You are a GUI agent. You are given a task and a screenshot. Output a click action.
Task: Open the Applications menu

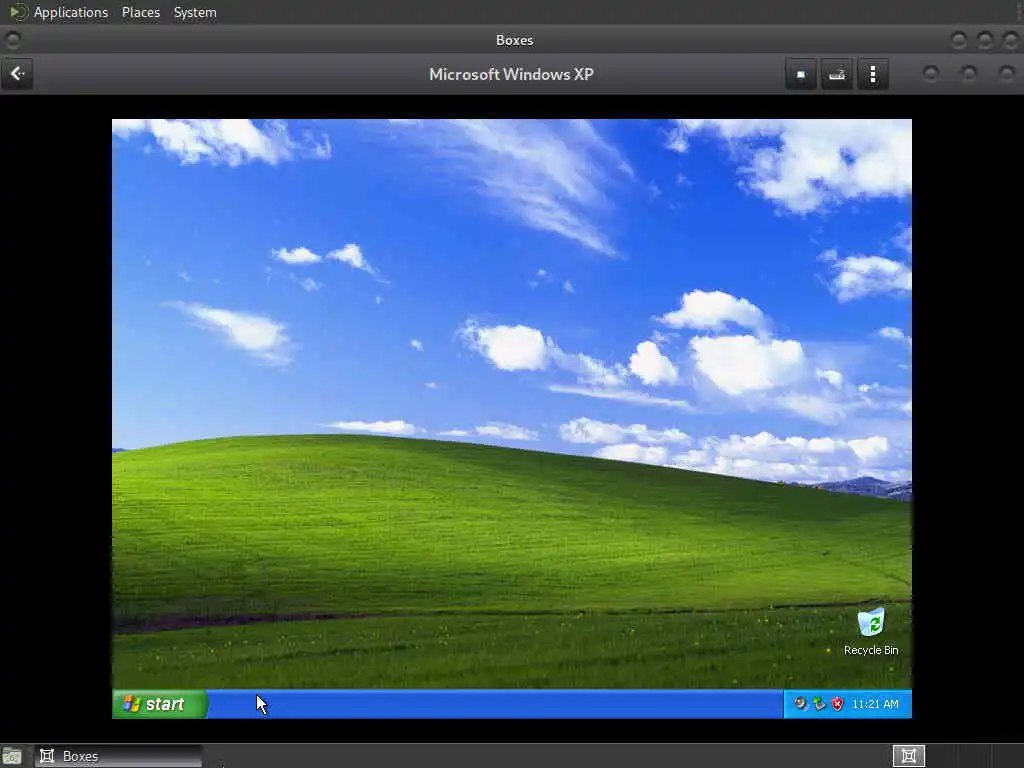(71, 12)
